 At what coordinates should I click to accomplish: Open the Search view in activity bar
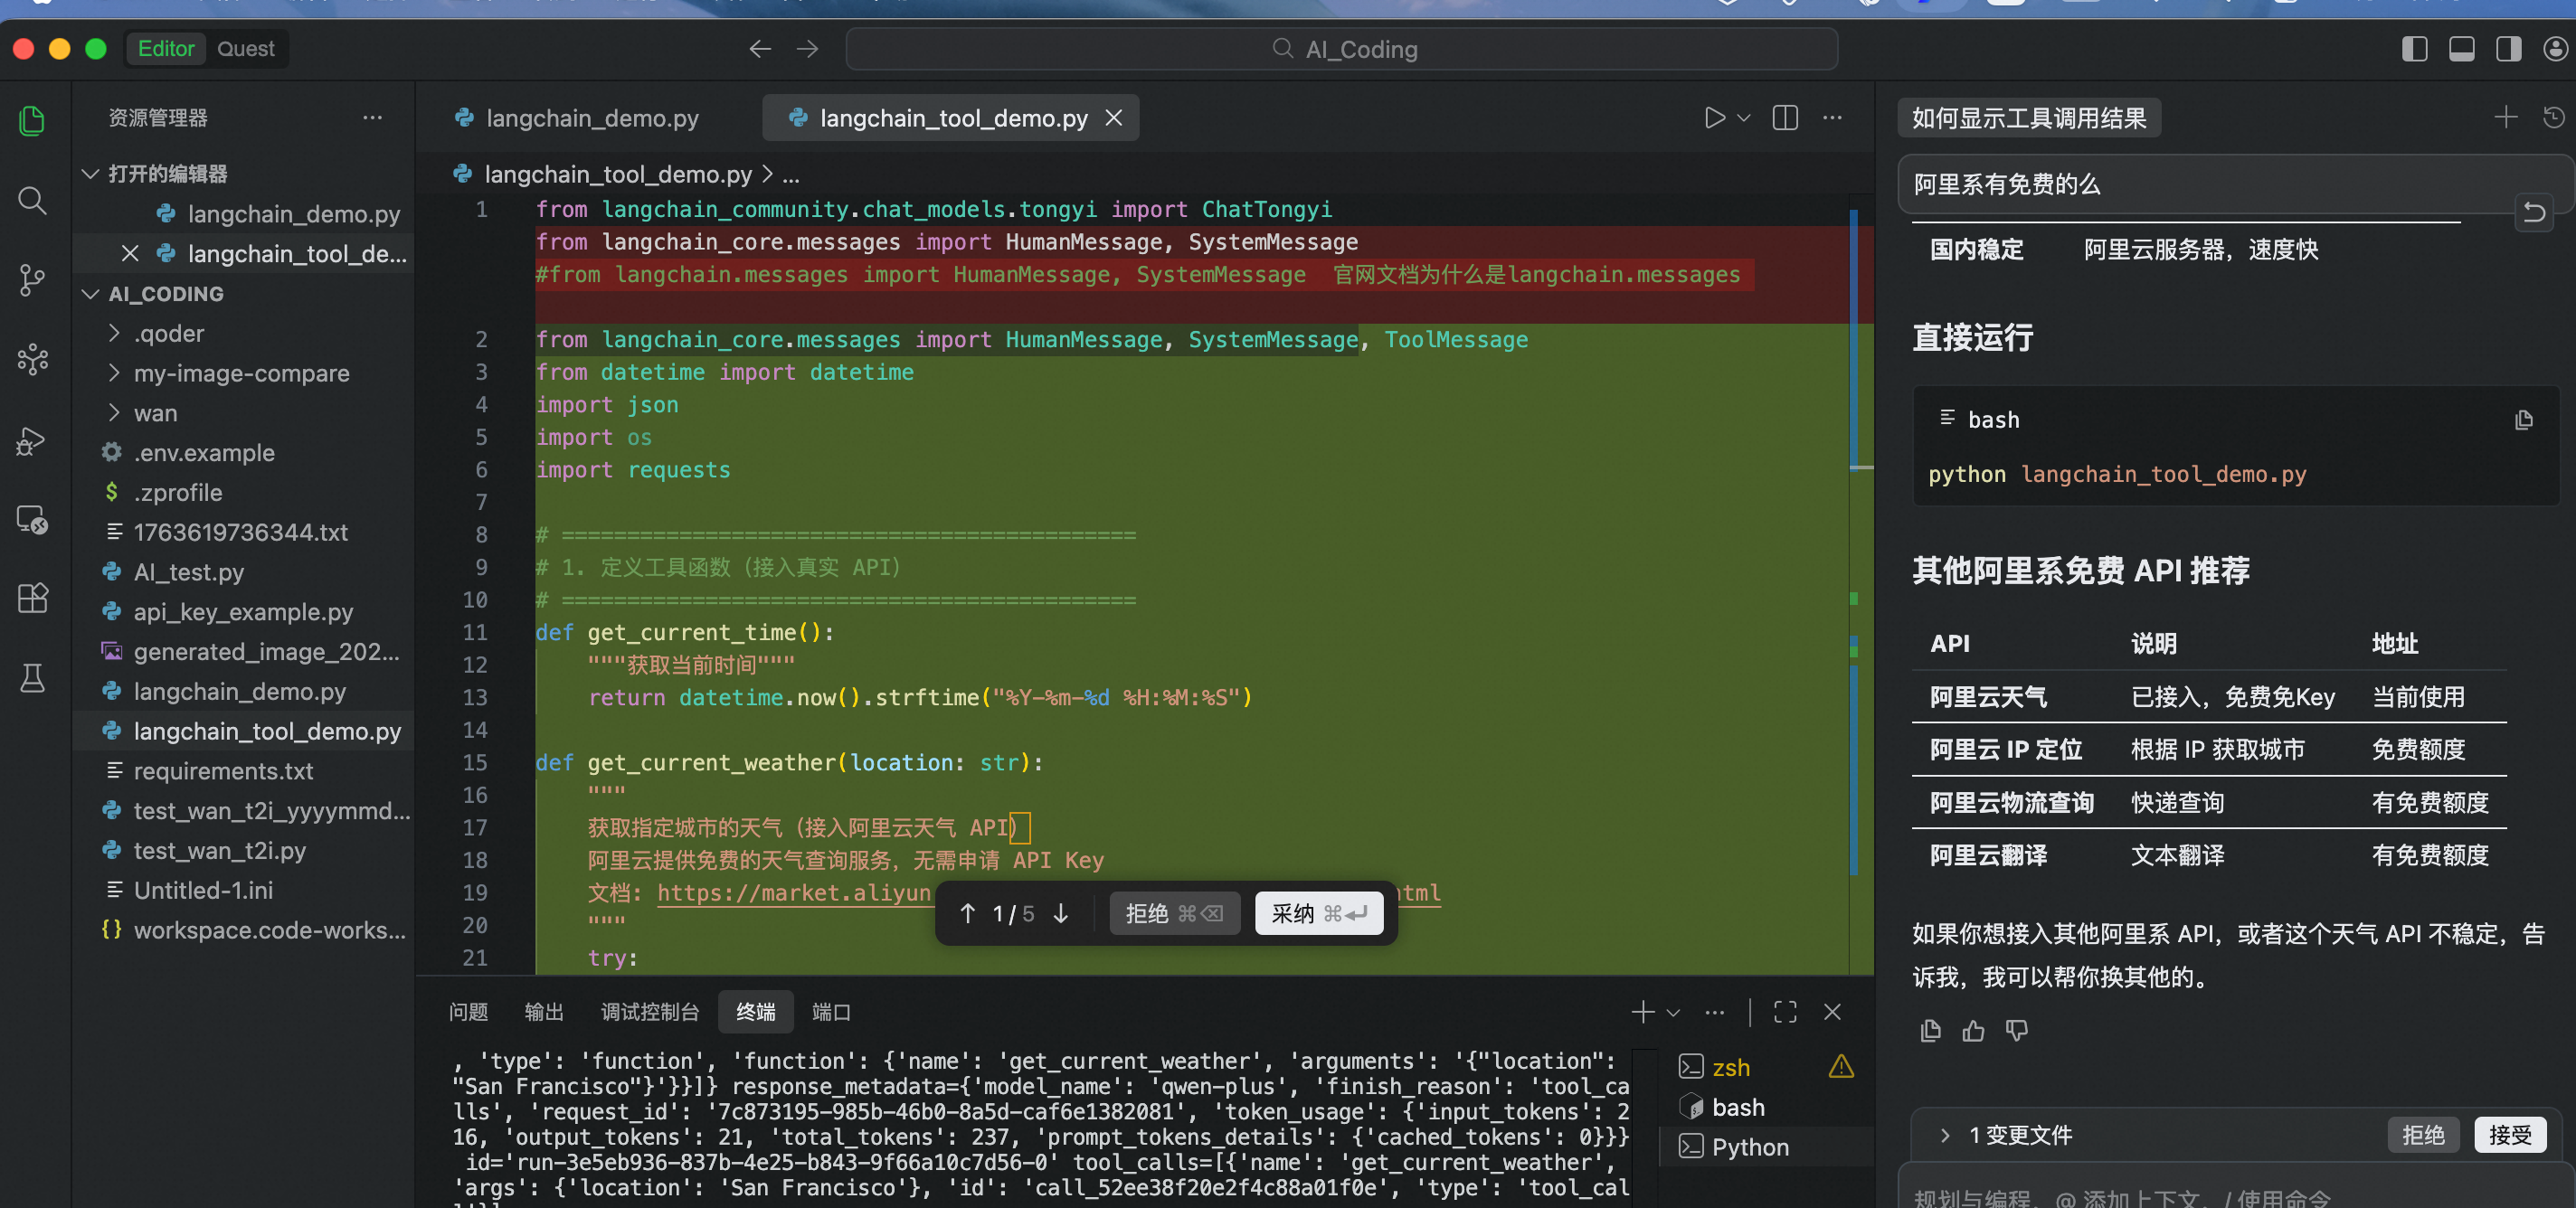coord(32,201)
